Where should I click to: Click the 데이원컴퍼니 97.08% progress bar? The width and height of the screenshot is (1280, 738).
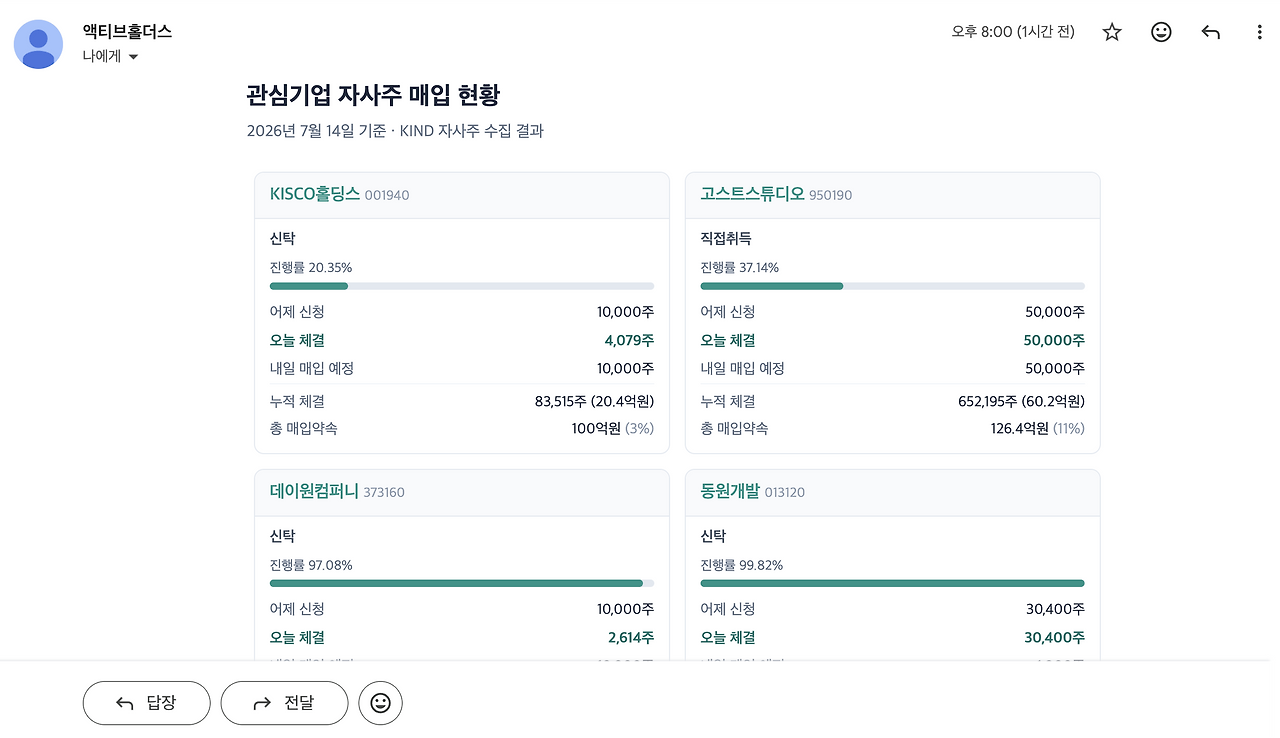click(x=462, y=583)
